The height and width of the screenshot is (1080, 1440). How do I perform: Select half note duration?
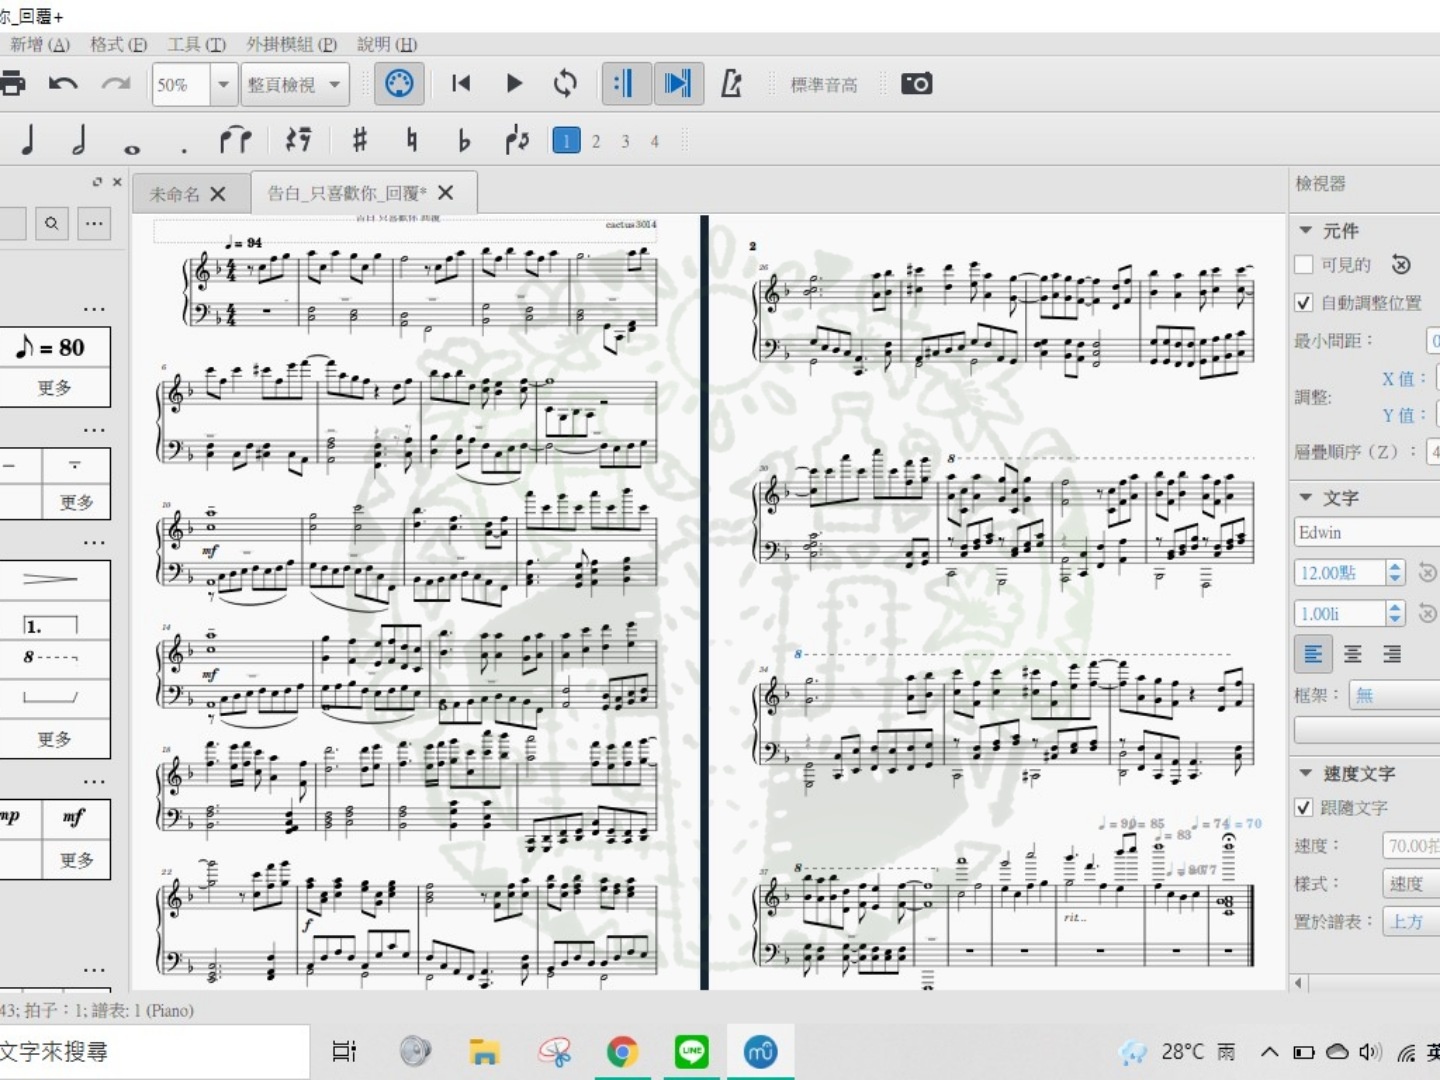tap(79, 140)
